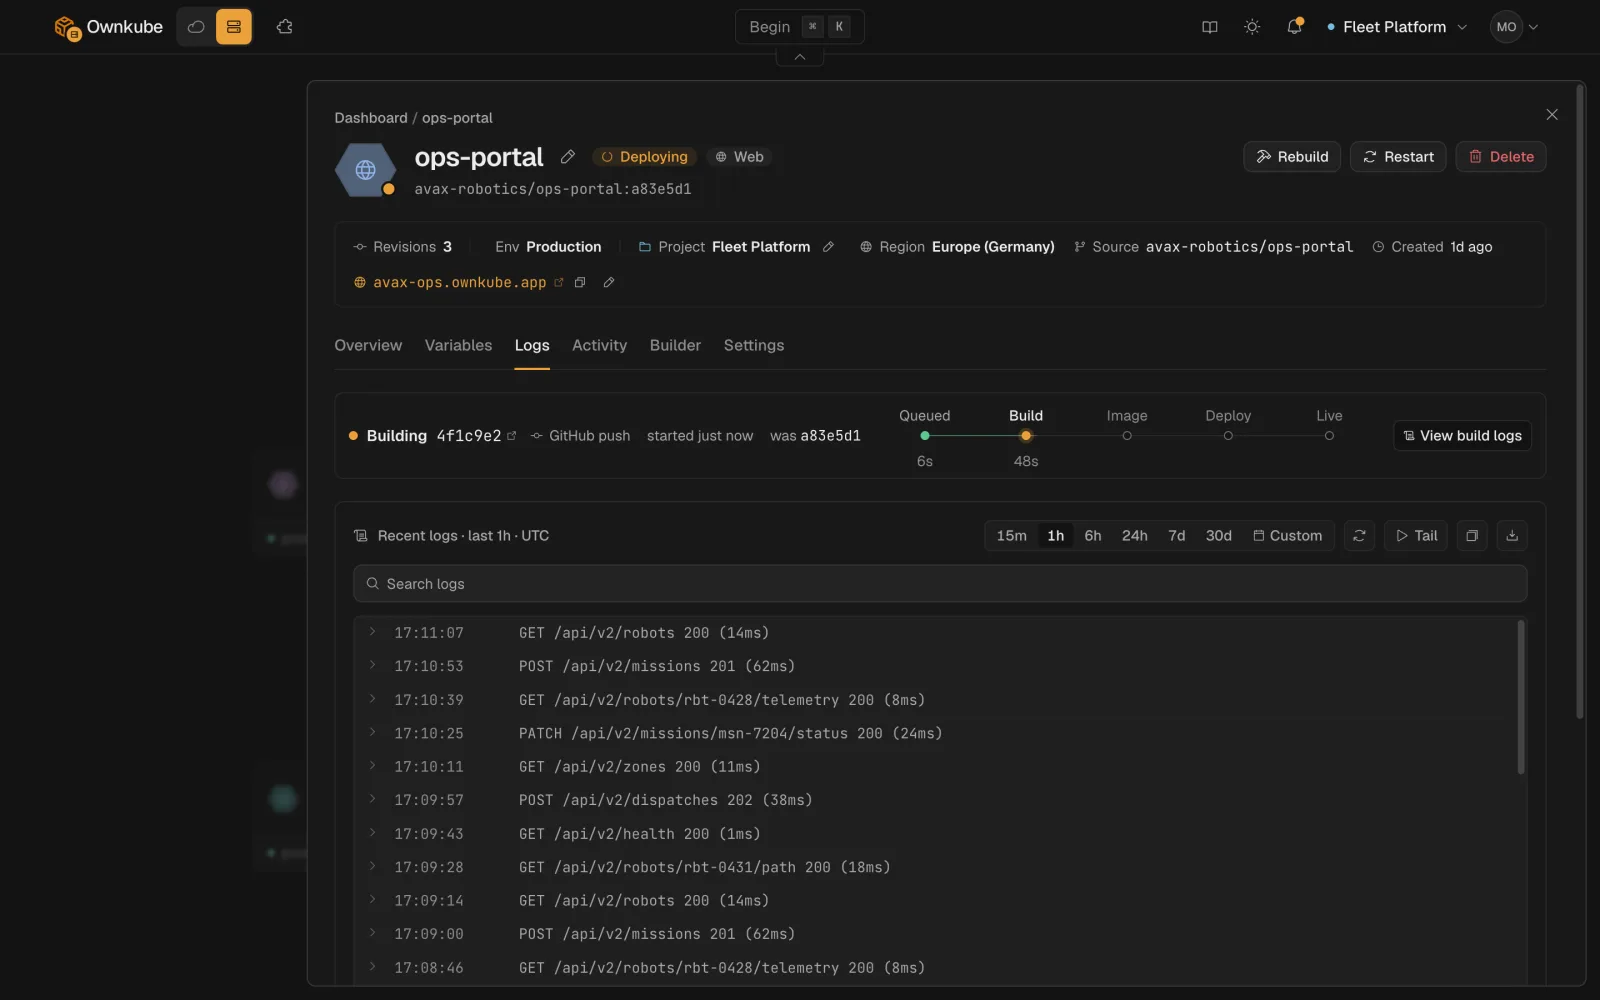Viewport: 1600px width, 1000px height.
Task: Edit the domain with the pencil icon
Action: click(x=609, y=283)
